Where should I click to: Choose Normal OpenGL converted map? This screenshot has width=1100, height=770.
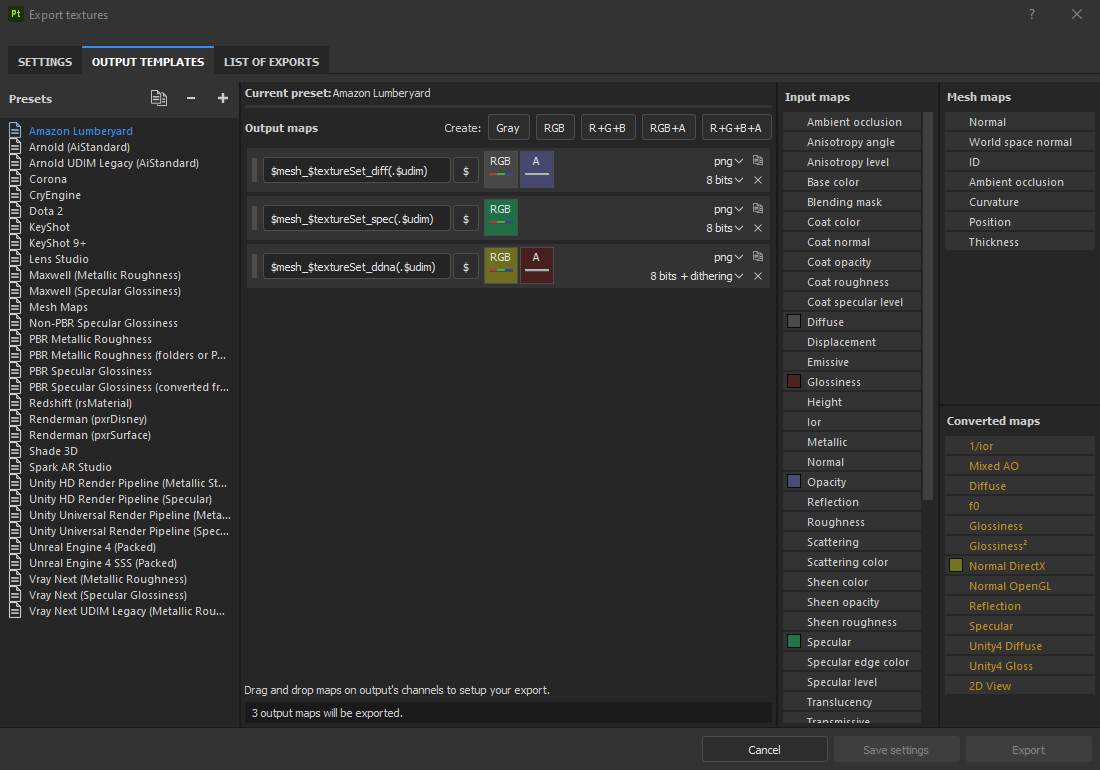pos(1020,586)
